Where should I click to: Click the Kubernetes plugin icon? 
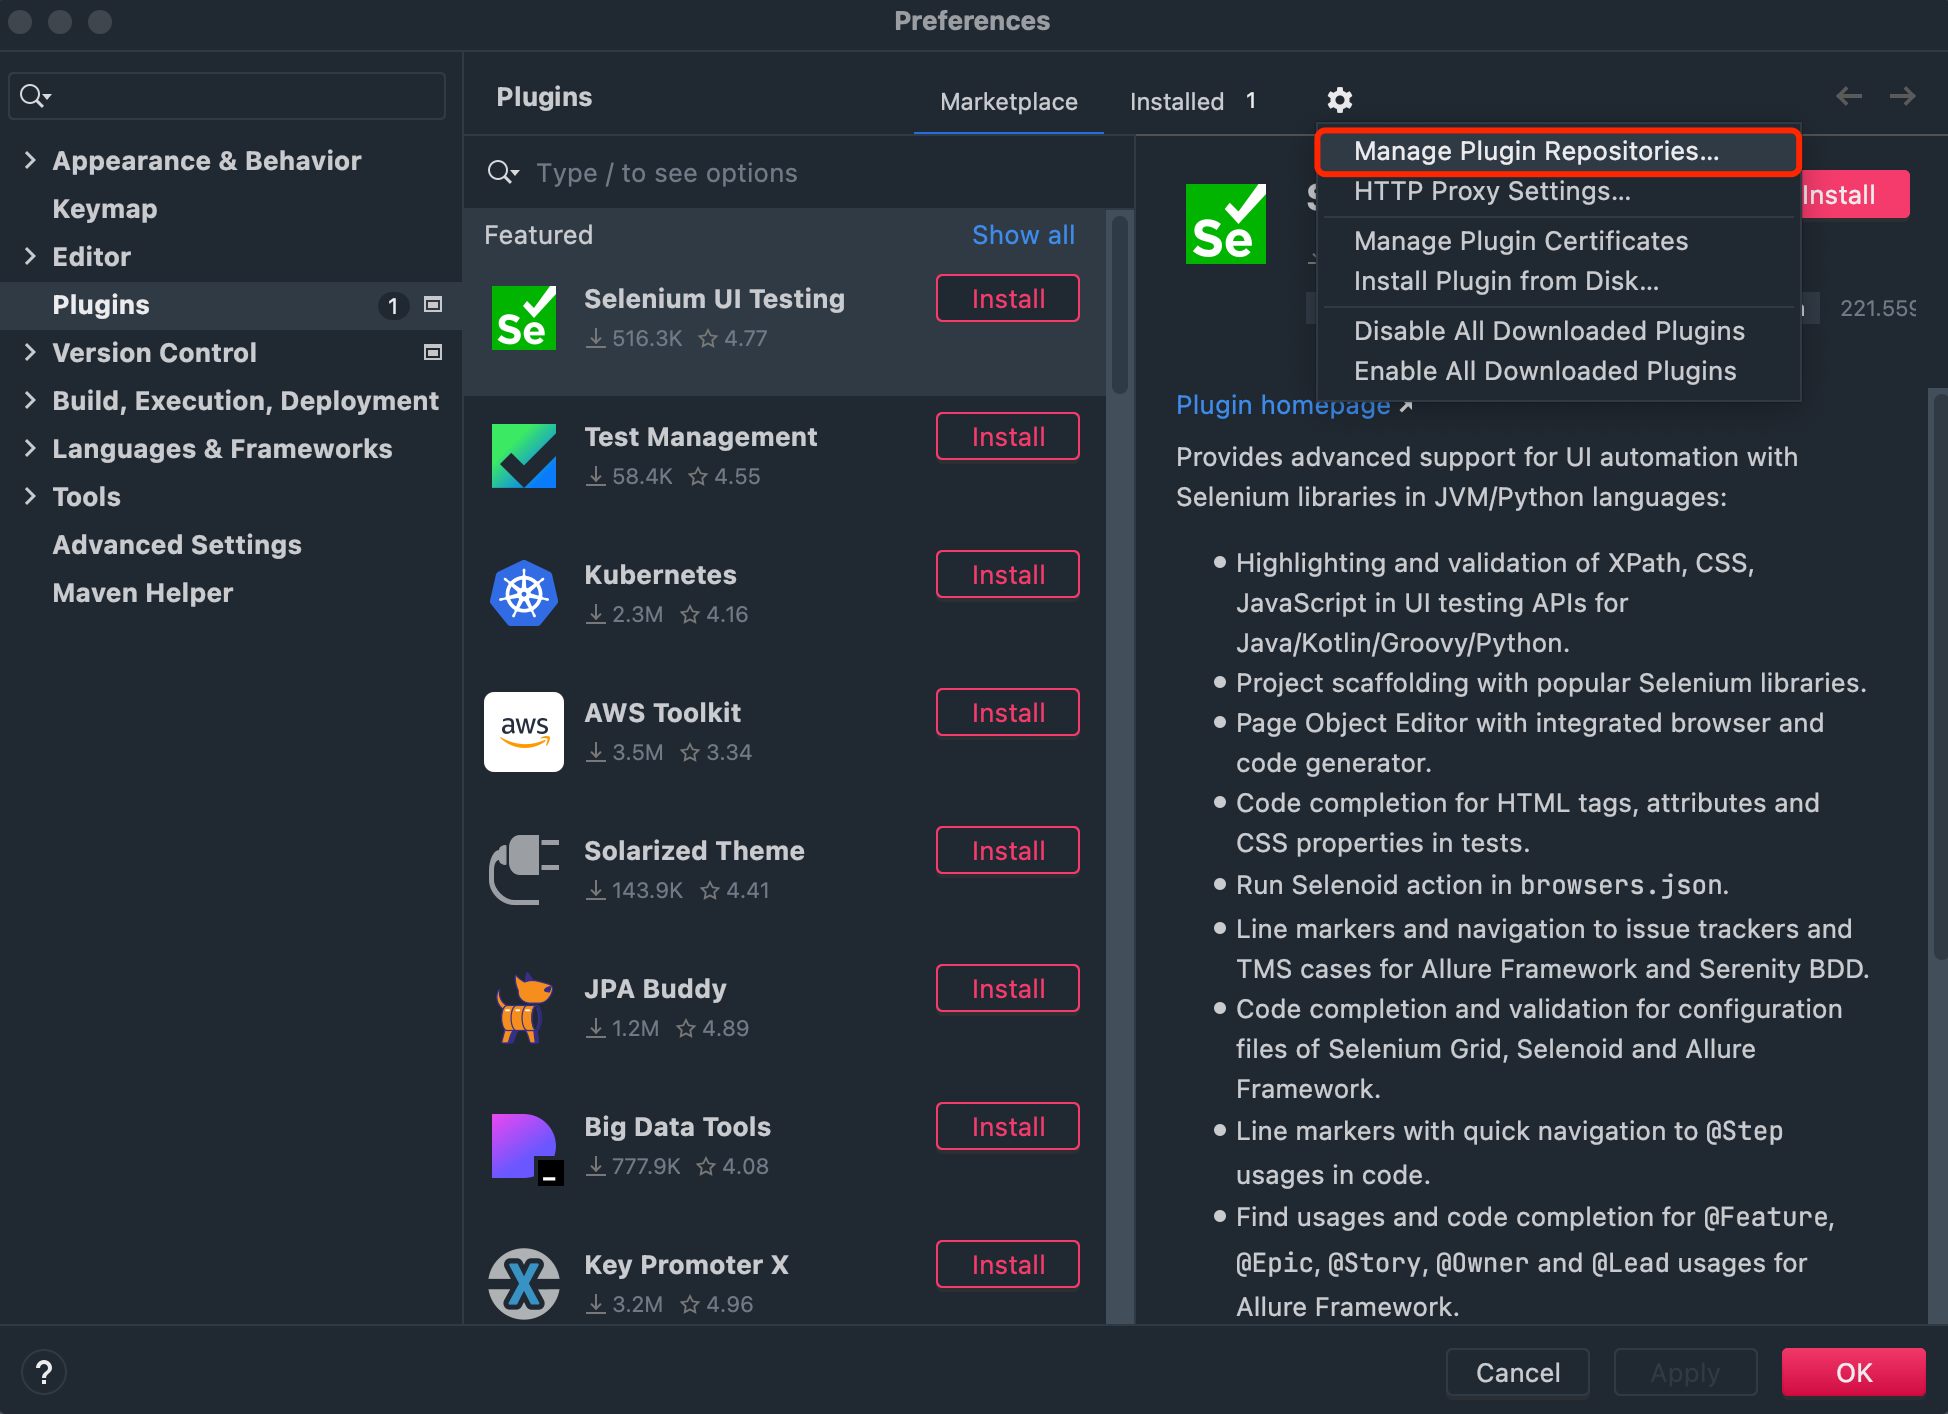point(523,594)
